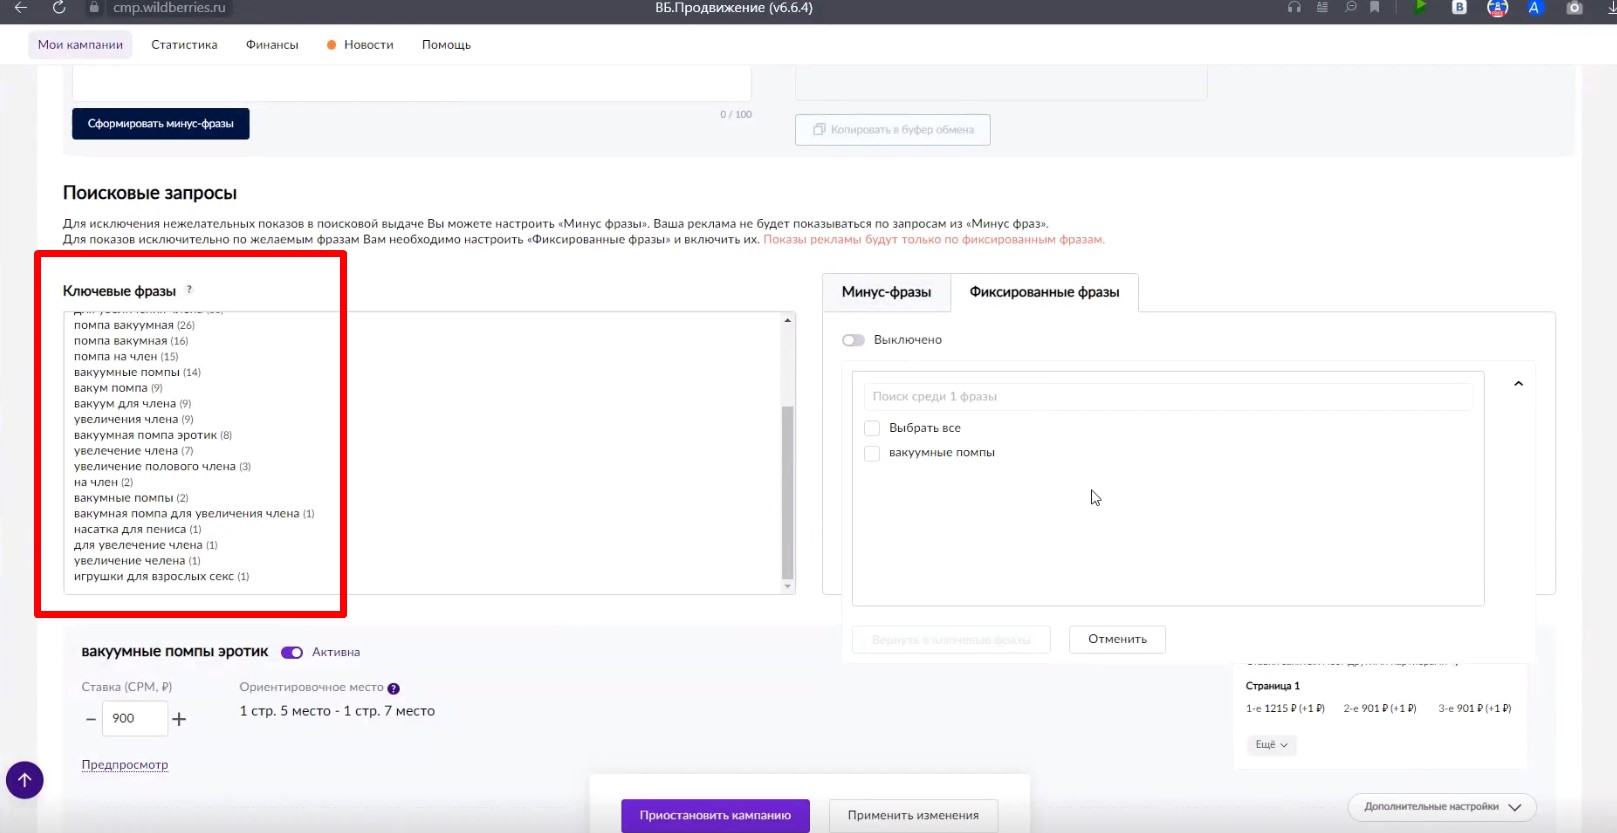Select key phrase 'насатка для пениса (1)'
This screenshot has width=1617, height=833.
137,529
